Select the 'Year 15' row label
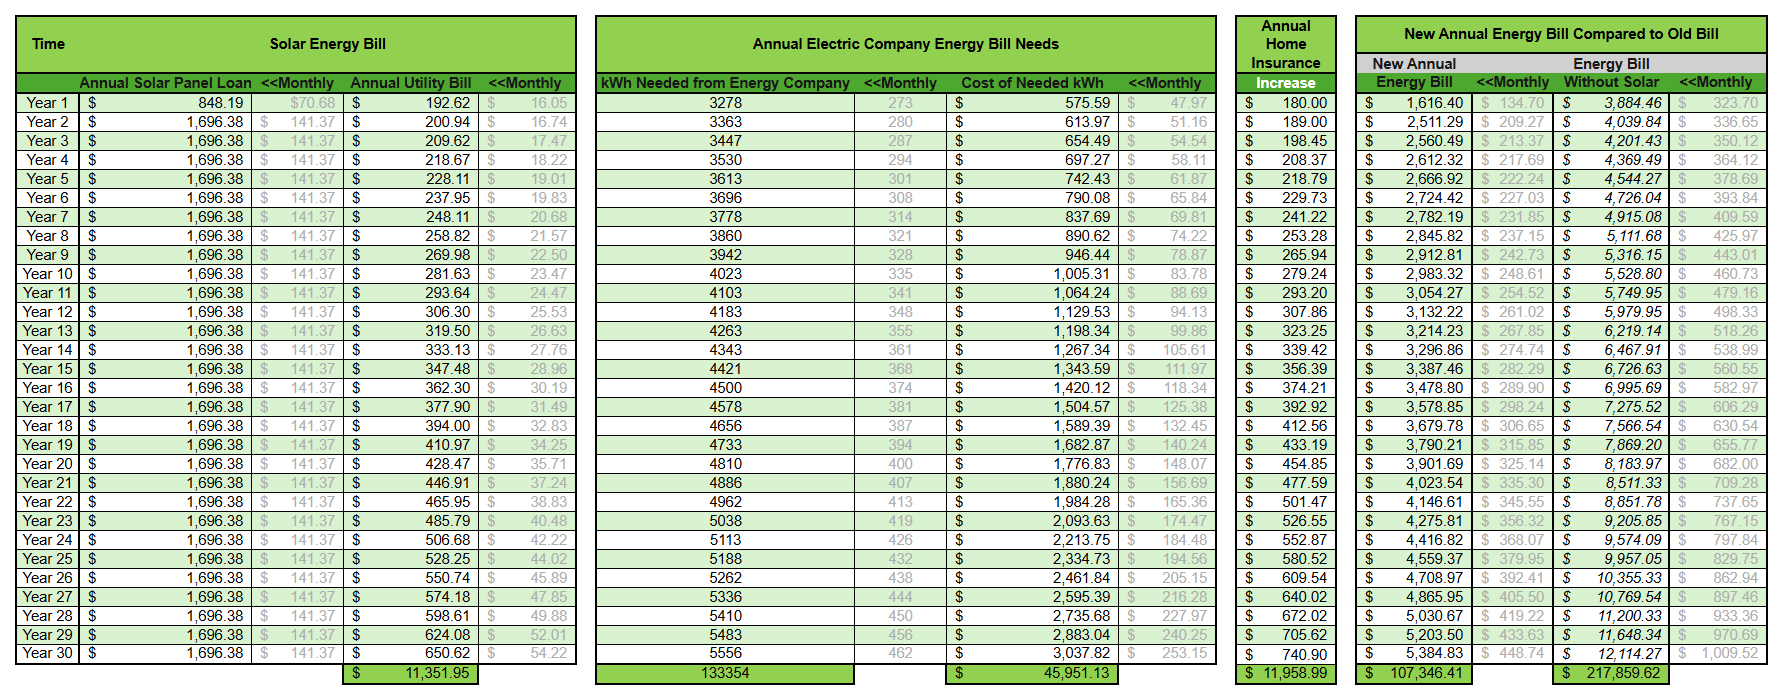Screen dimensions: 1783x694 pyautogui.click(x=47, y=369)
